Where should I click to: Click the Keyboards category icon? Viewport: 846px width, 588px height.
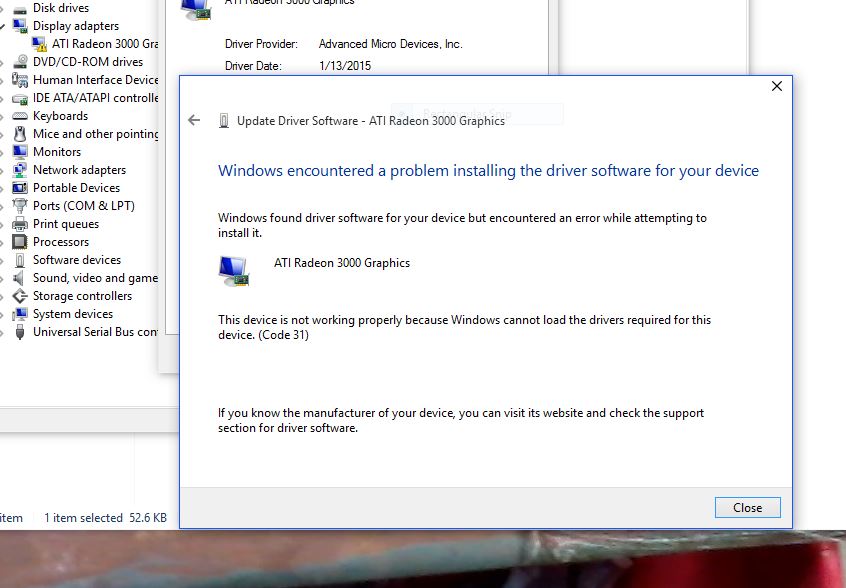click(x=20, y=116)
